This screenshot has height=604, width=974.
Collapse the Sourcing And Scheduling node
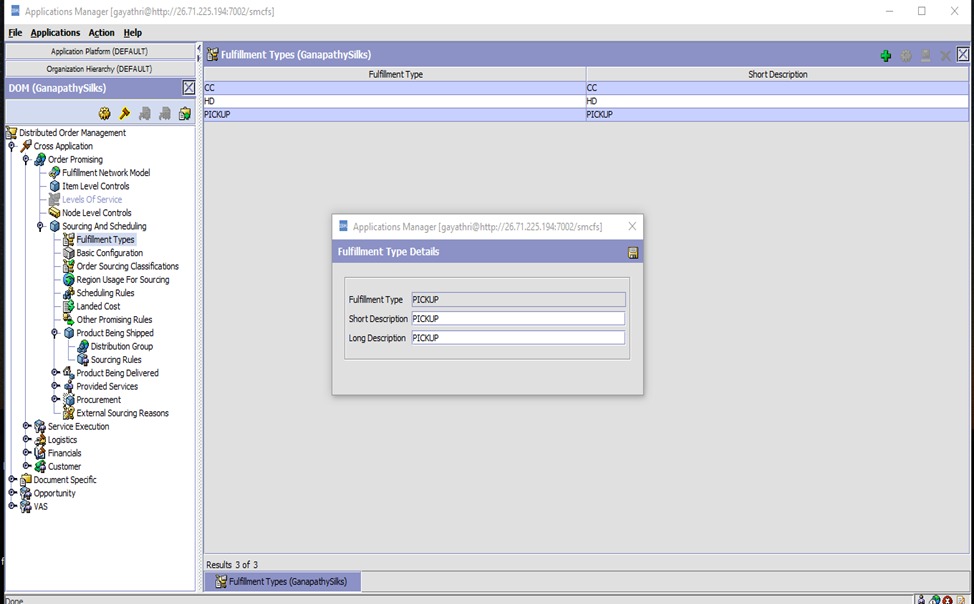[x=41, y=226]
